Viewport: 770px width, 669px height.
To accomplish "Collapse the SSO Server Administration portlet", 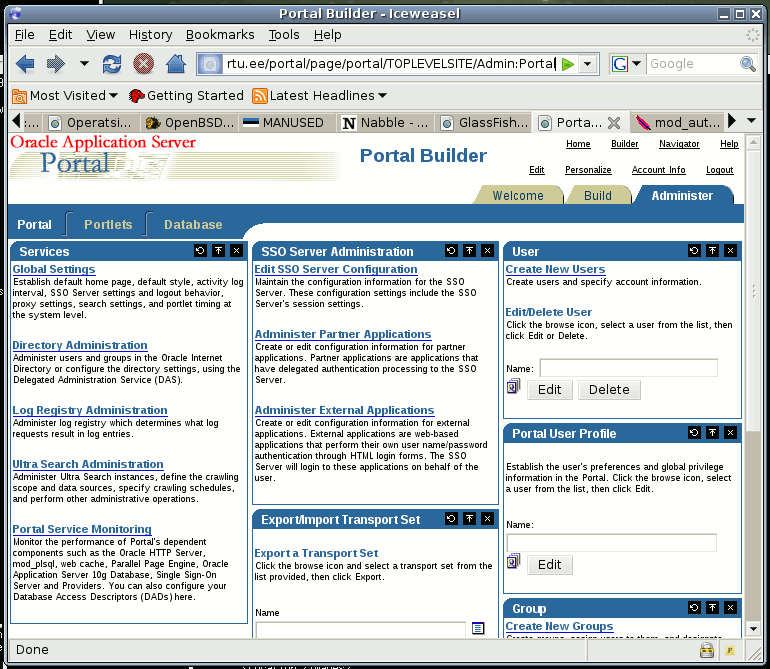I will pos(469,251).
